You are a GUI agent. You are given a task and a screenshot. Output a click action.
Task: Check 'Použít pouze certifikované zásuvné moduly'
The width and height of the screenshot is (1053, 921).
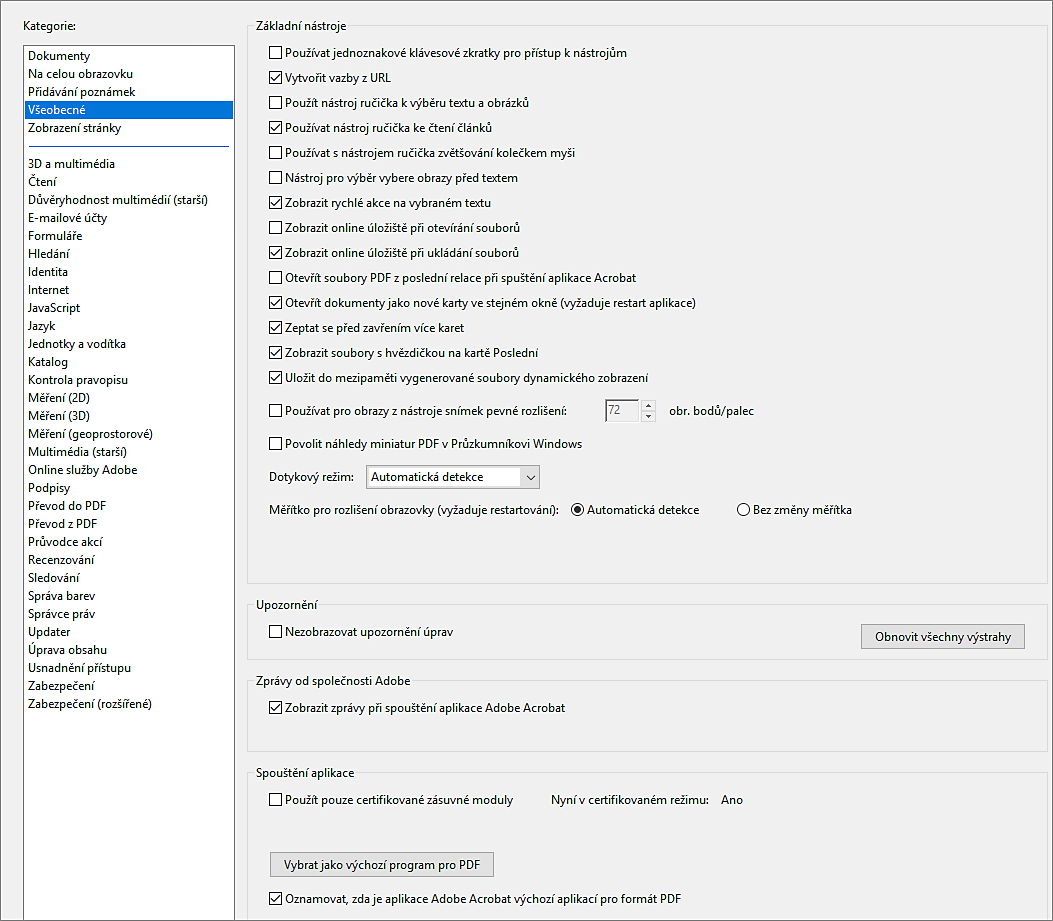point(275,799)
